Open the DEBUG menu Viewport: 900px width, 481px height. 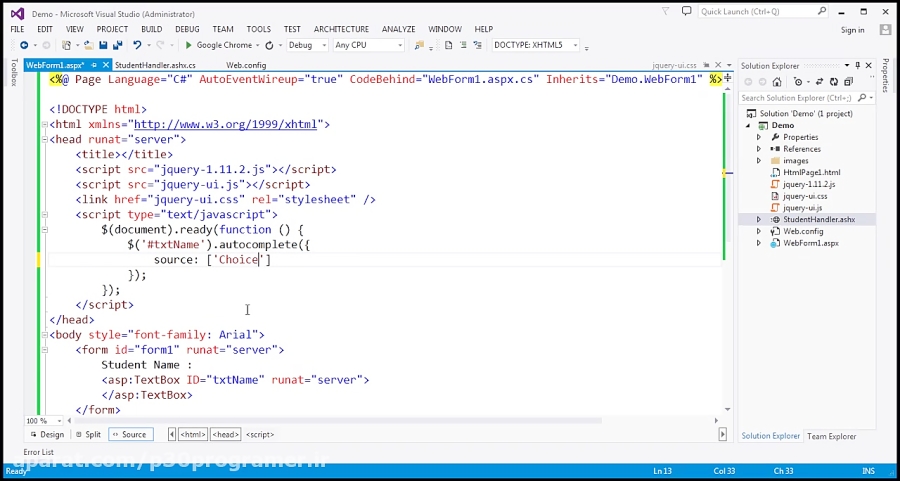tap(187, 29)
